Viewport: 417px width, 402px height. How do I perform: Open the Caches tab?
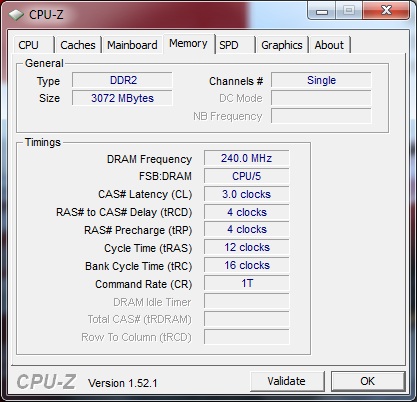click(x=78, y=45)
